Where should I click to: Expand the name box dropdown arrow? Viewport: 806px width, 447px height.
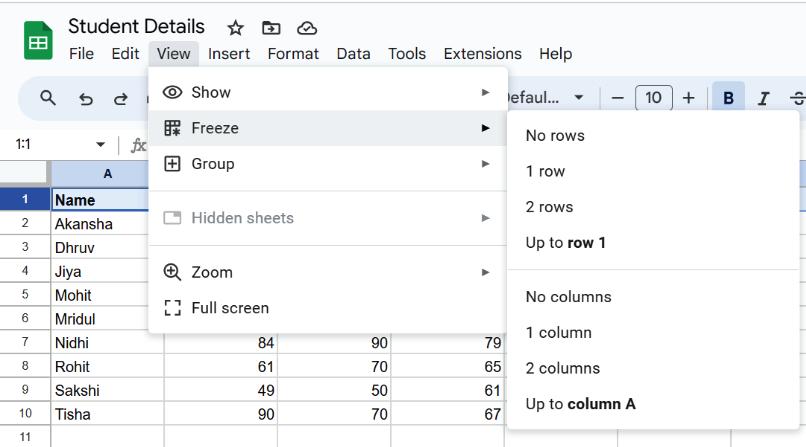pyautogui.click(x=100, y=145)
